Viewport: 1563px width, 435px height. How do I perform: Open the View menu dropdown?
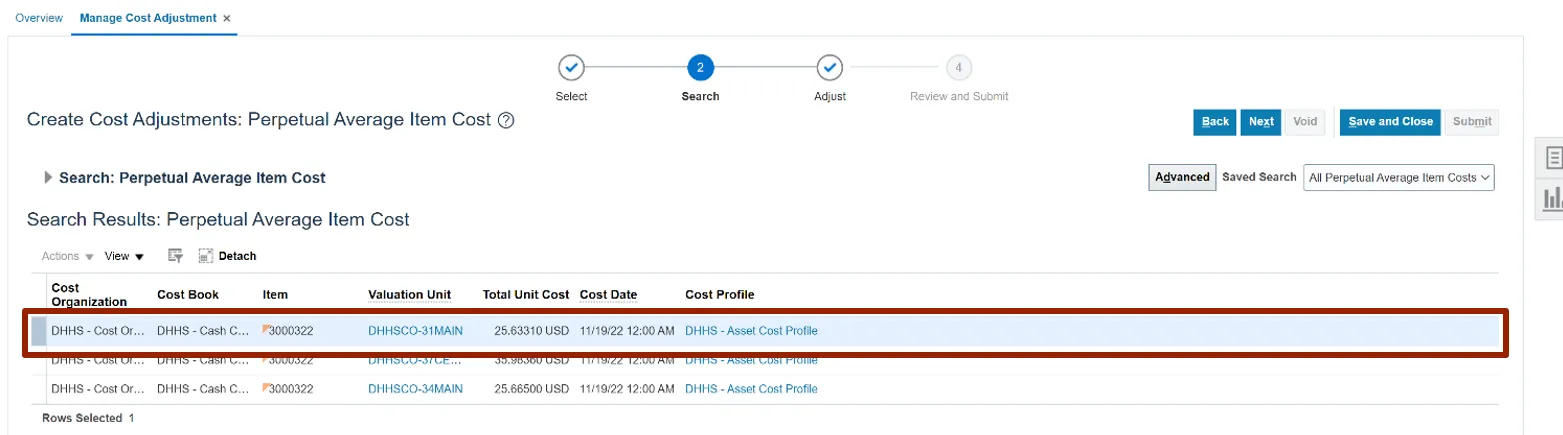124,256
